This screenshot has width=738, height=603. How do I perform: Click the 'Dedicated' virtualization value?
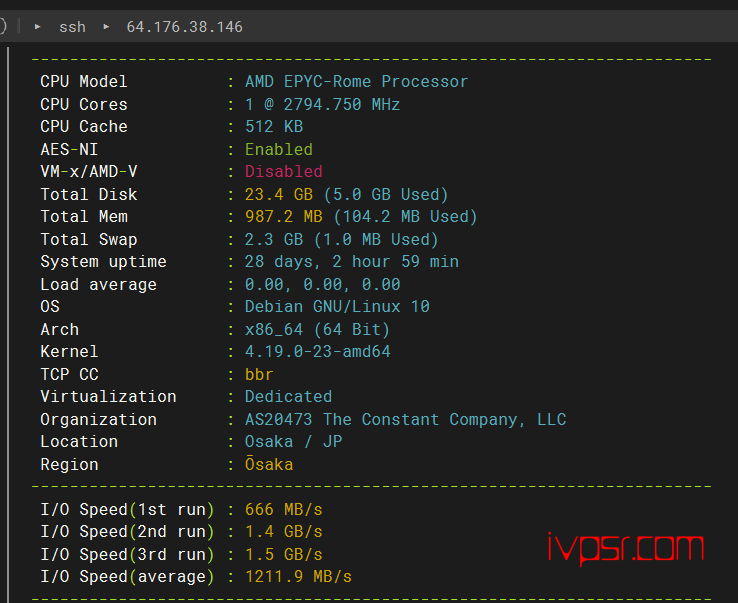point(288,396)
